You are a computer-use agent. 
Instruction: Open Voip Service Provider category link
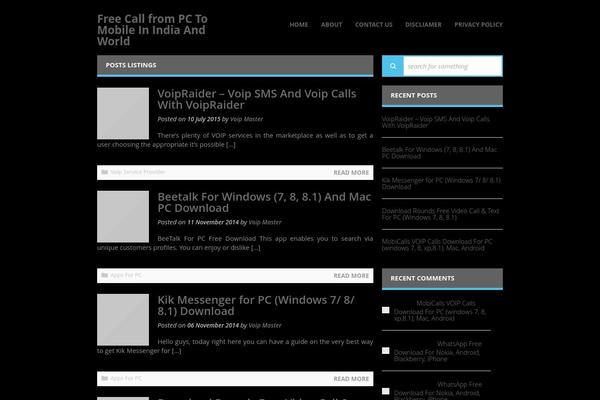(x=138, y=172)
